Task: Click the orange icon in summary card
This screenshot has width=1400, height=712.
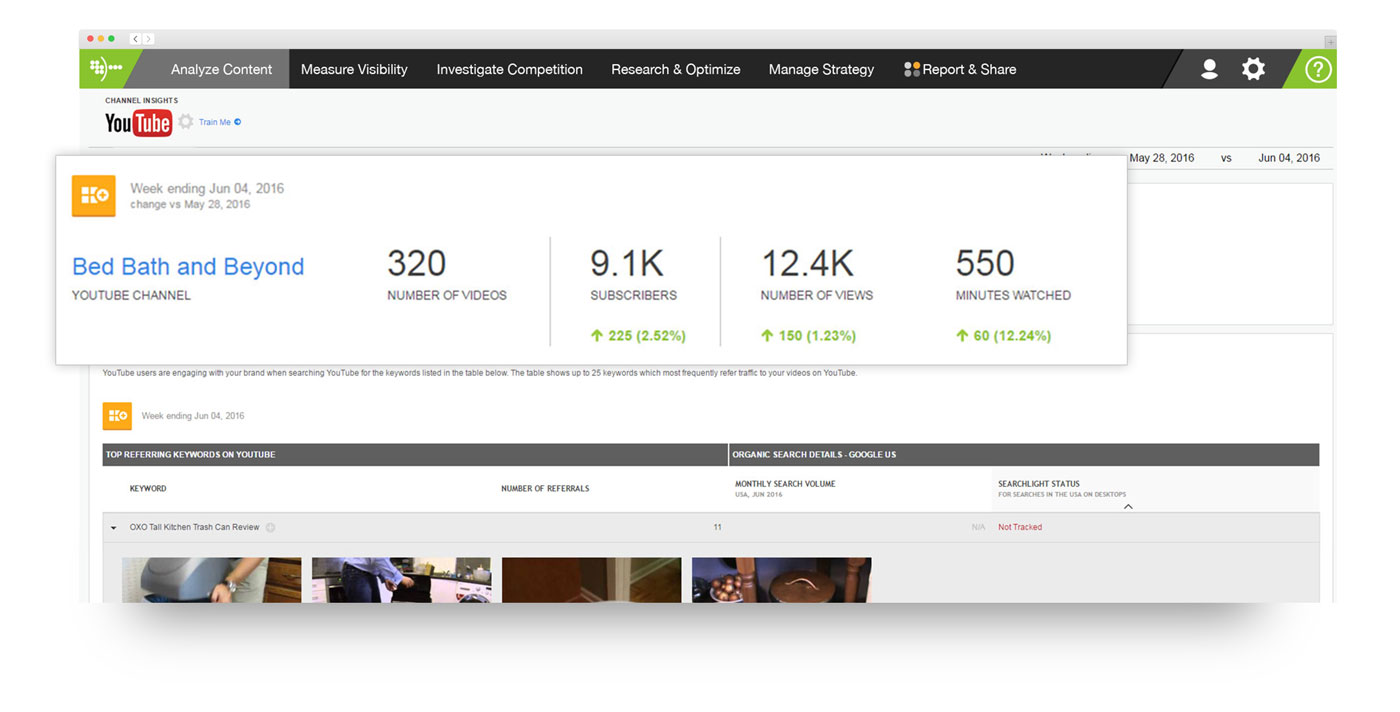Action: [x=94, y=196]
